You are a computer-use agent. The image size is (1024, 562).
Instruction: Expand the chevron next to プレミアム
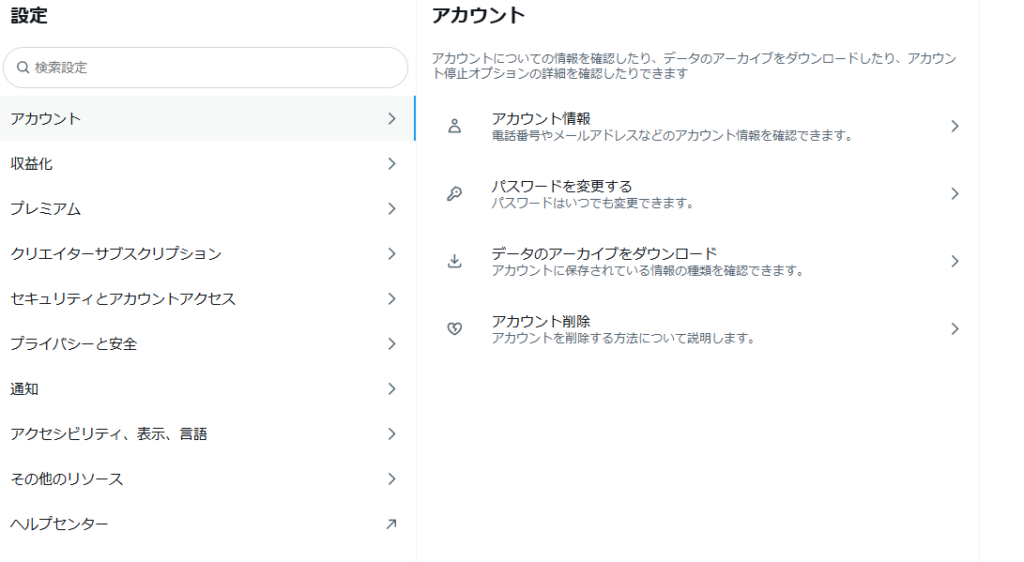[x=391, y=209]
